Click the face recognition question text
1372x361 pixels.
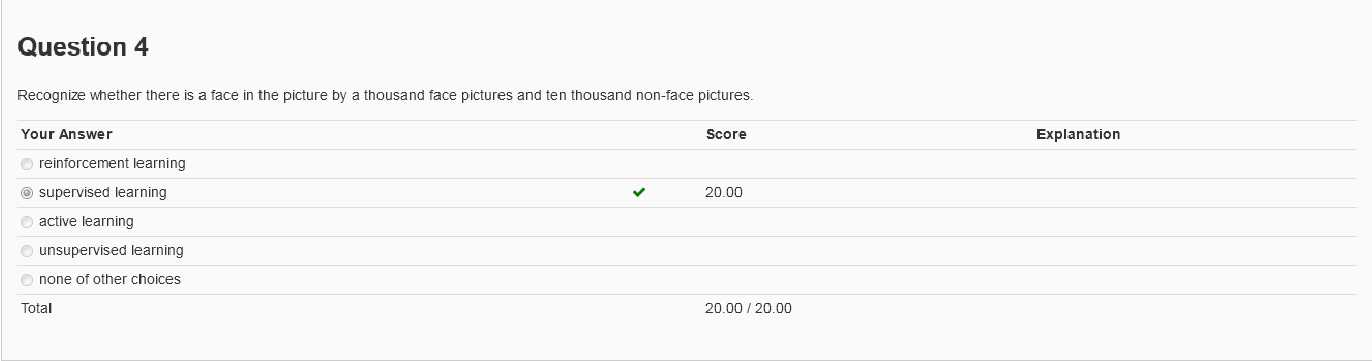point(385,96)
